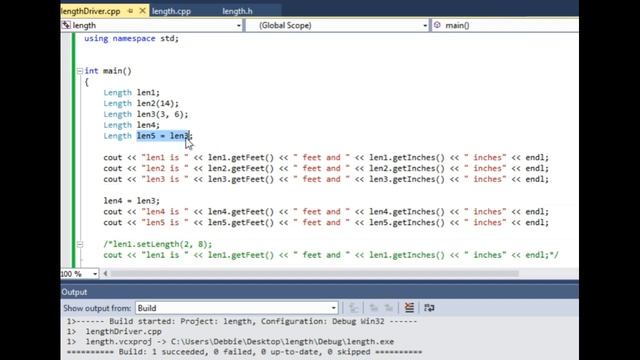Image resolution: width=640 pixels, height=360 pixels.
Task: Click the Go to Previous Message icon
Action: [x=373, y=308]
